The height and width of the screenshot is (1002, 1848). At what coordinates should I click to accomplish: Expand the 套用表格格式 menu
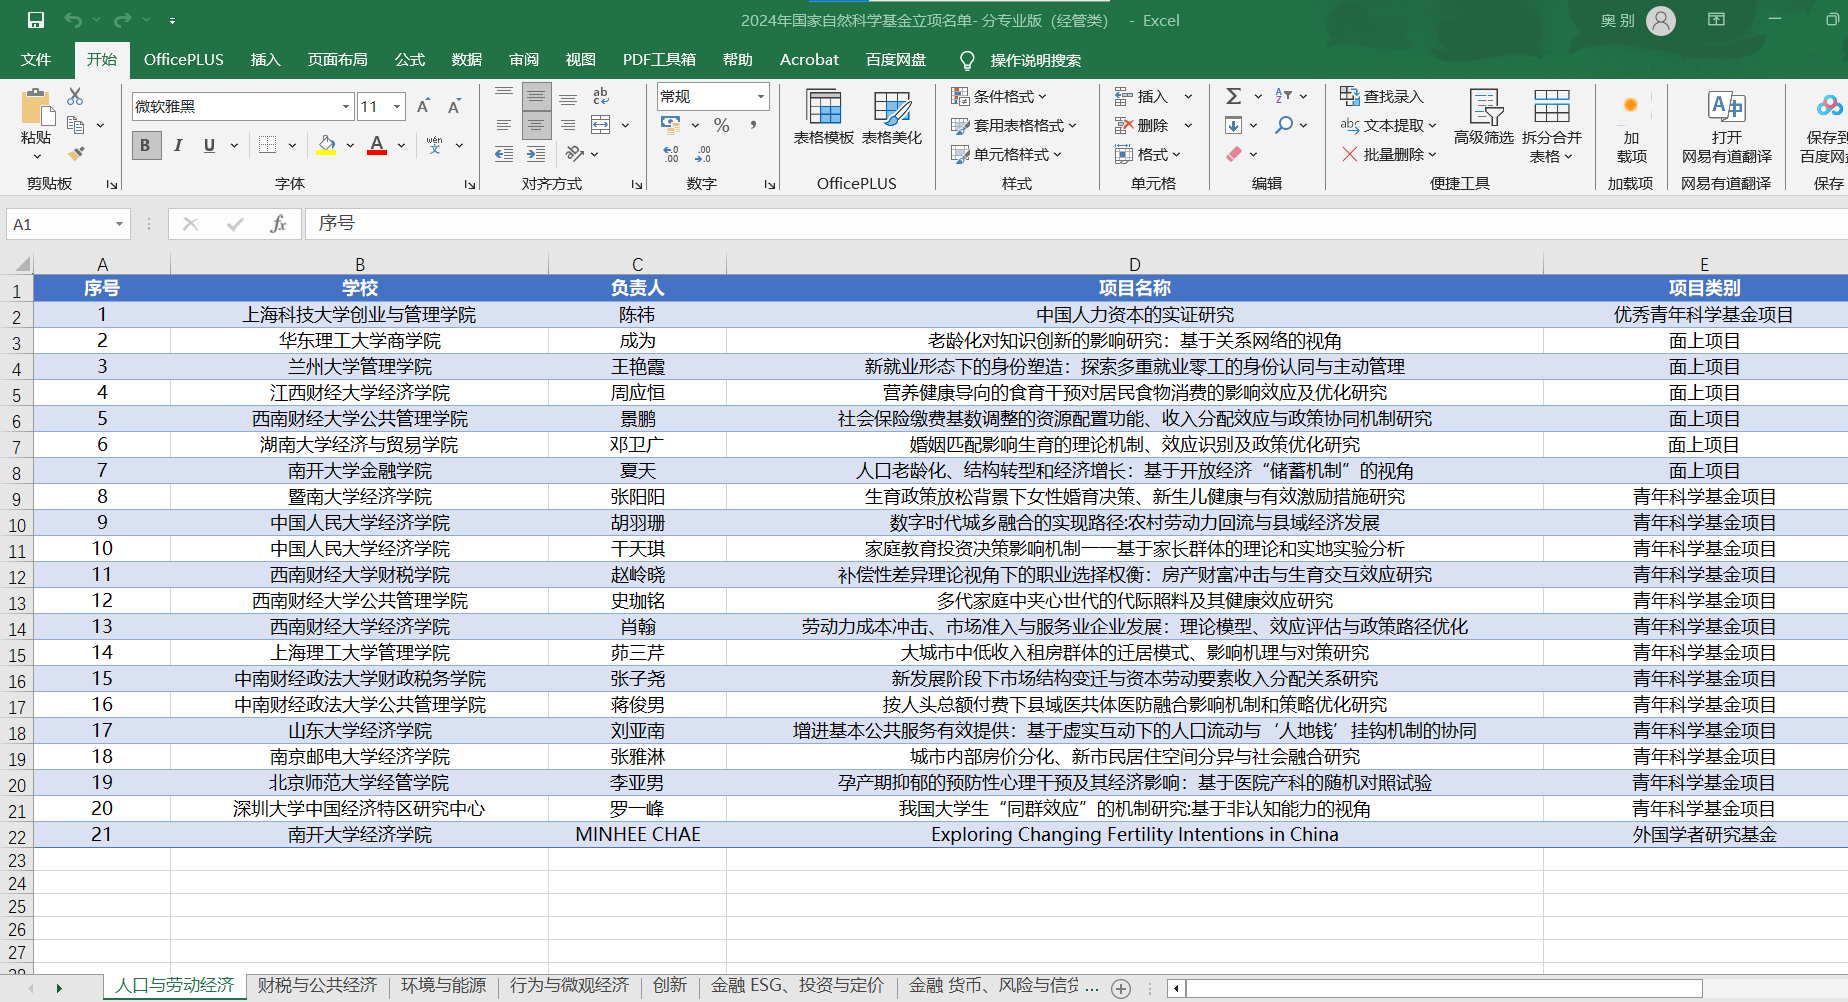1014,125
